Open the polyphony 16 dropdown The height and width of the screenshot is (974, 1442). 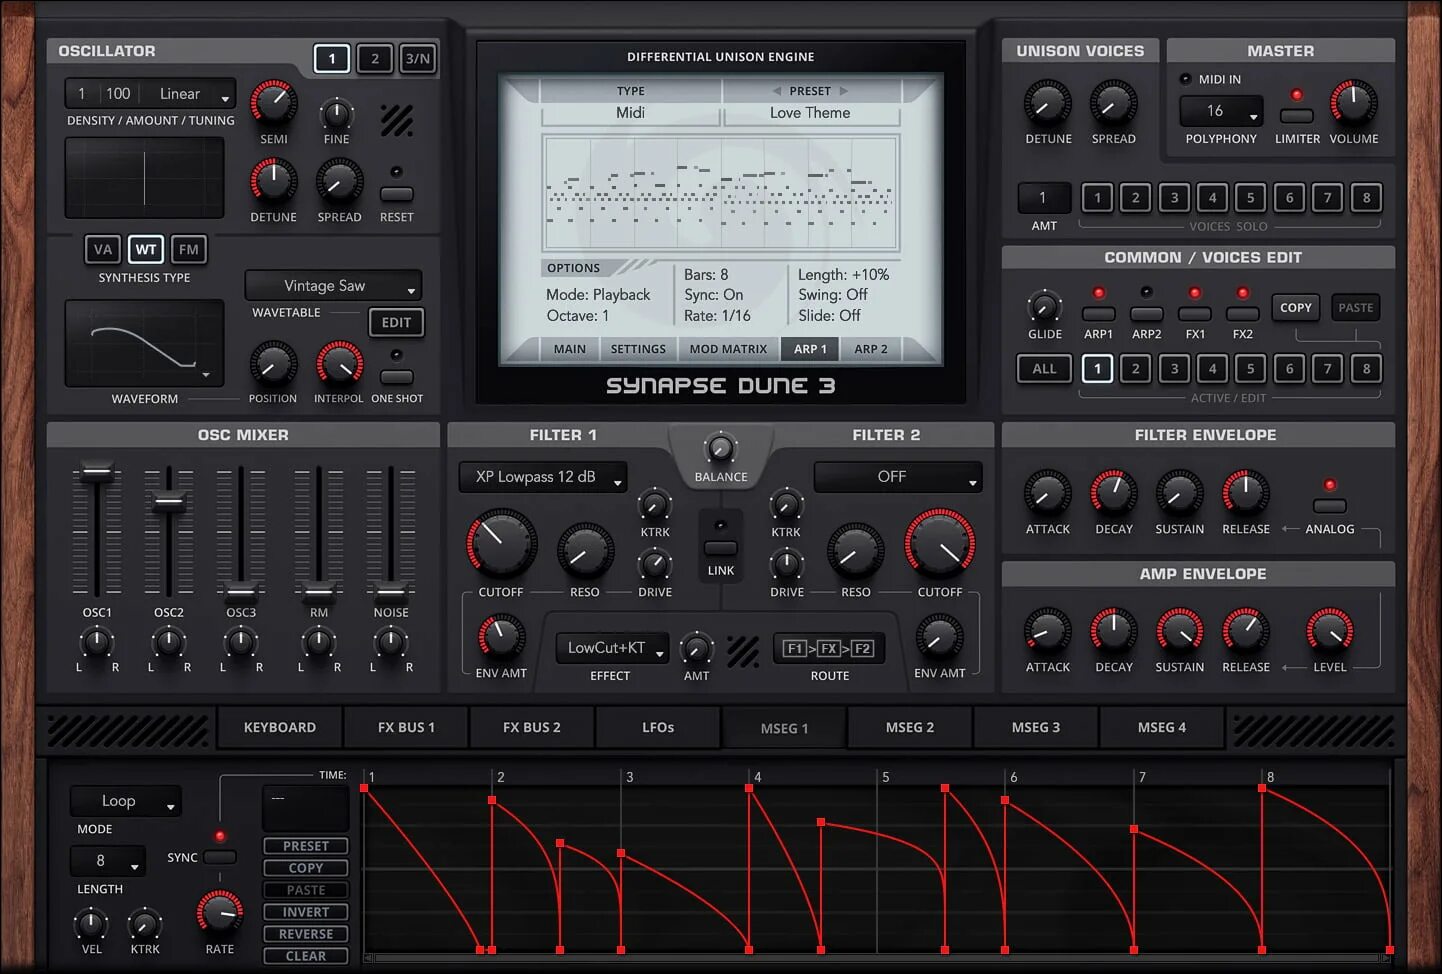tap(1221, 111)
